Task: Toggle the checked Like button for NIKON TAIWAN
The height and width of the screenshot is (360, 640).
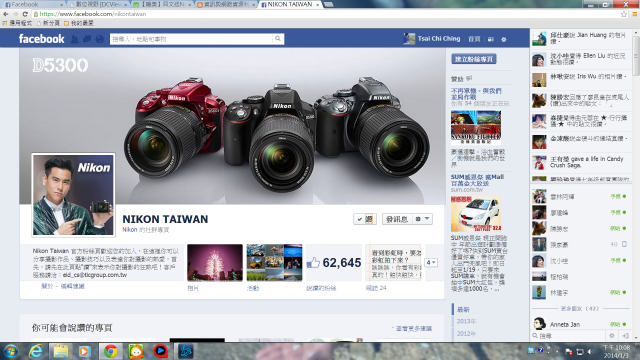Action: [x=365, y=219]
